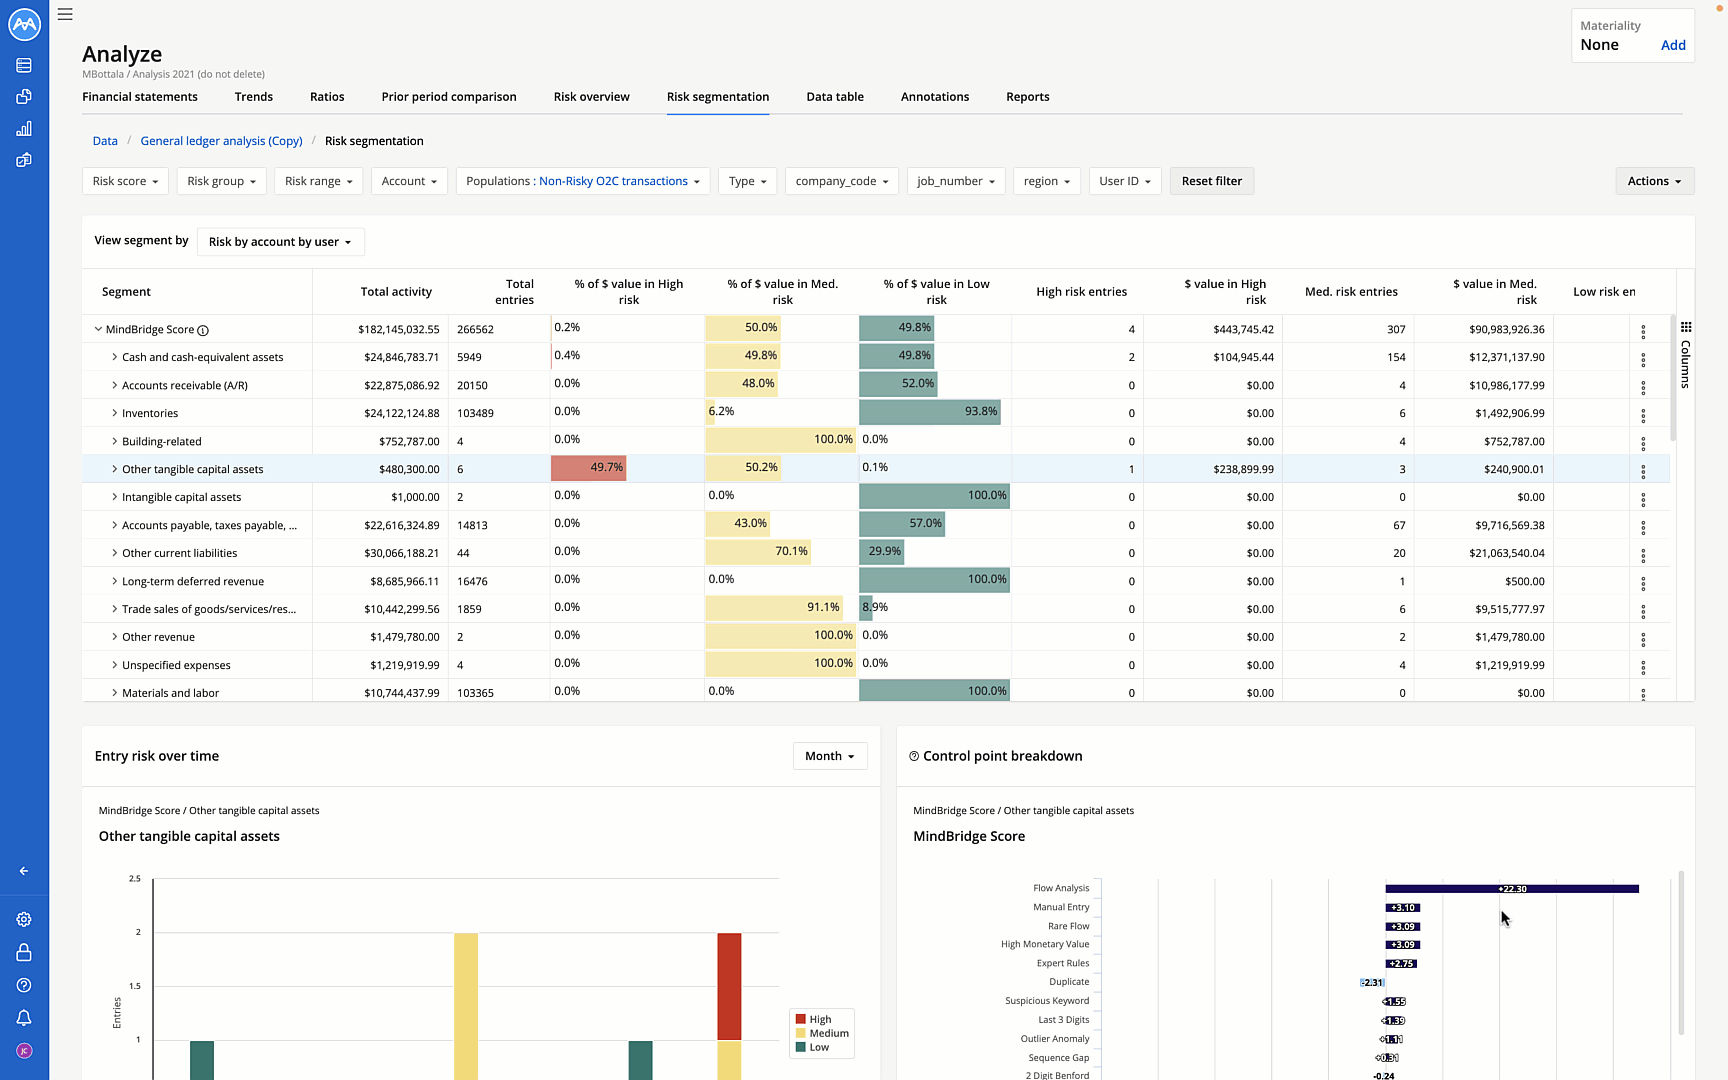Switch to Reports tab
Viewport: 1728px width, 1080px height.
pos(1028,97)
